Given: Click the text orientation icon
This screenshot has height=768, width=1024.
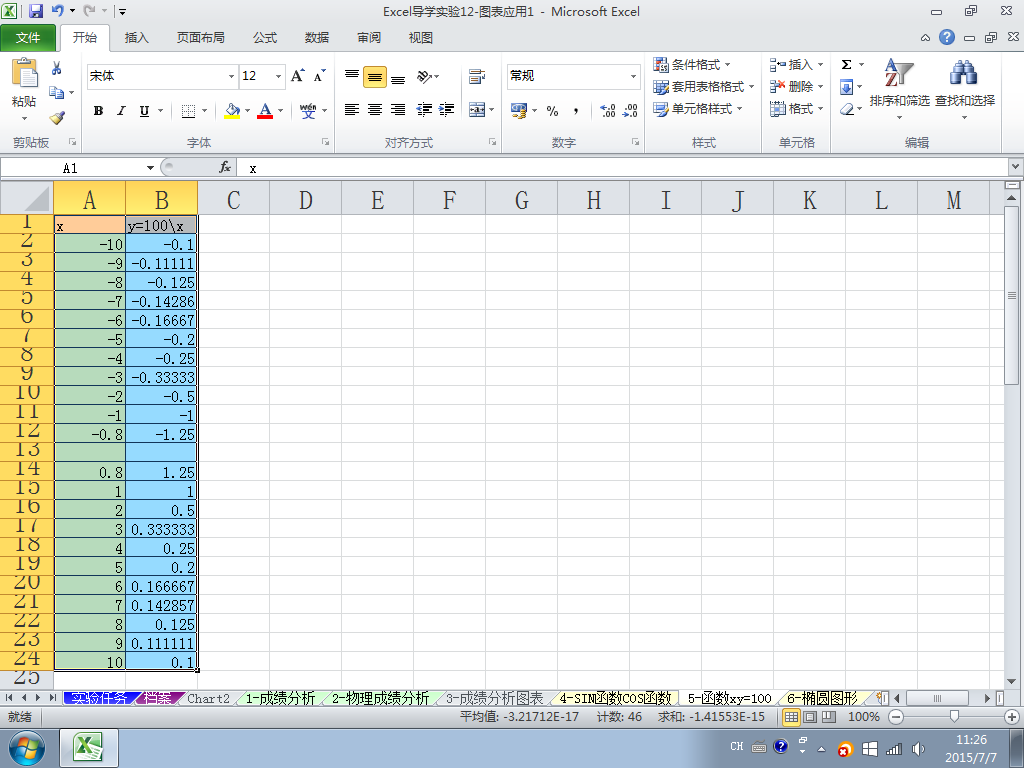Looking at the screenshot, I should 424,76.
